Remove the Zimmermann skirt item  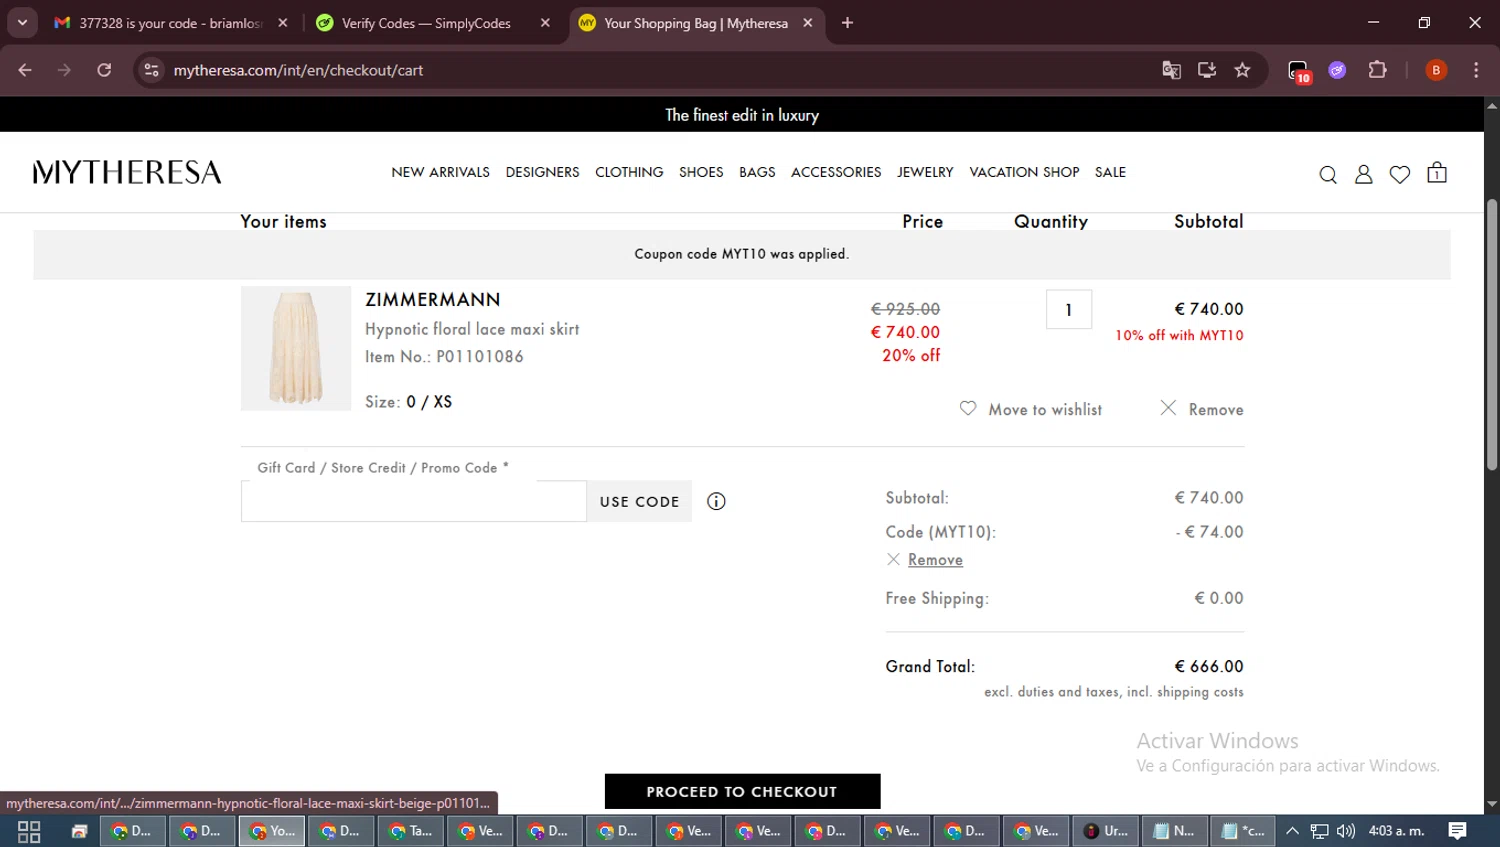tap(1216, 409)
